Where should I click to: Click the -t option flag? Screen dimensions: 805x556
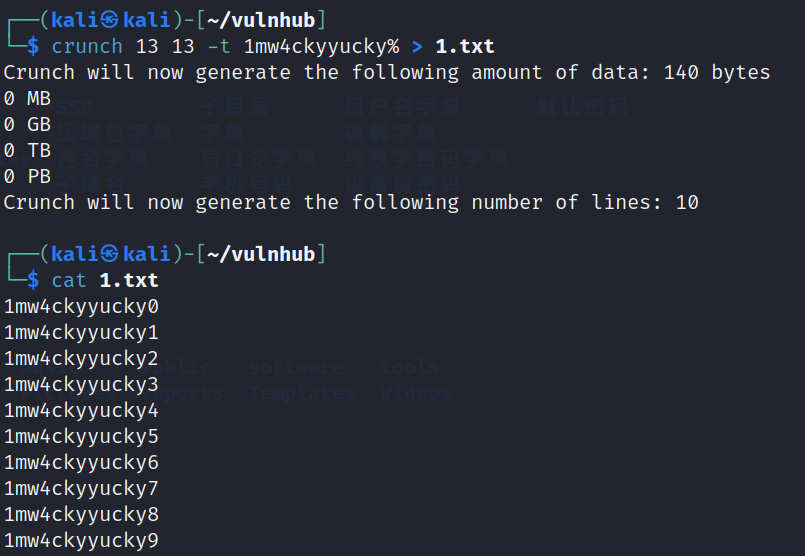pos(219,46)
